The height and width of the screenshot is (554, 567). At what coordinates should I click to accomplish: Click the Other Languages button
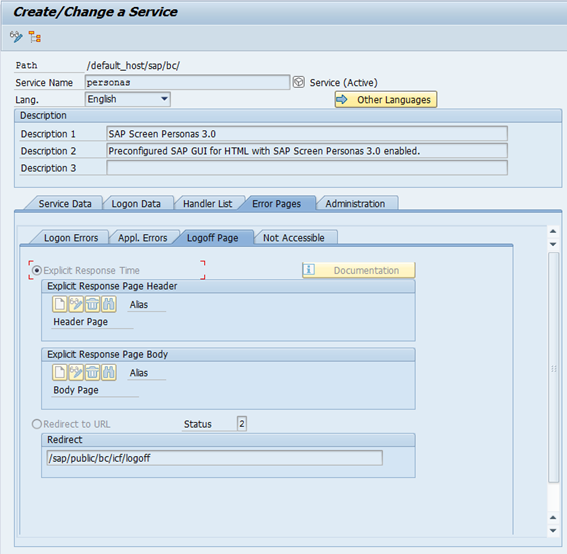coord(386,99)
